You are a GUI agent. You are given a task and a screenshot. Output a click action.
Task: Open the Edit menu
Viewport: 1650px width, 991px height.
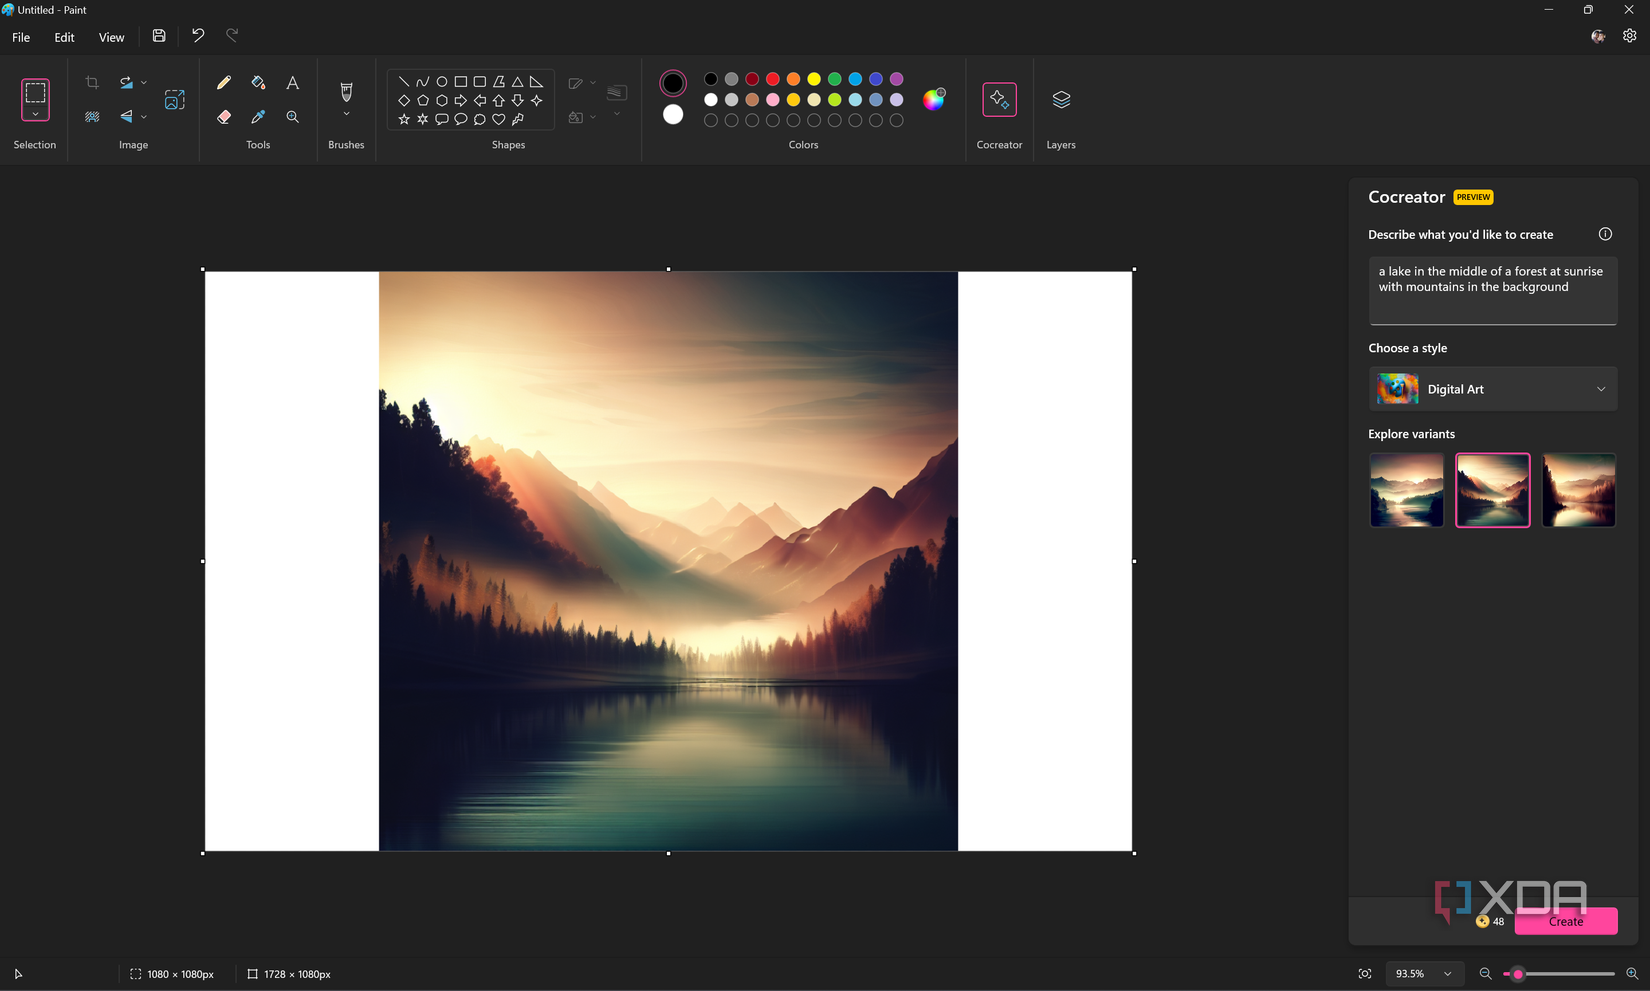coord(64,37)
